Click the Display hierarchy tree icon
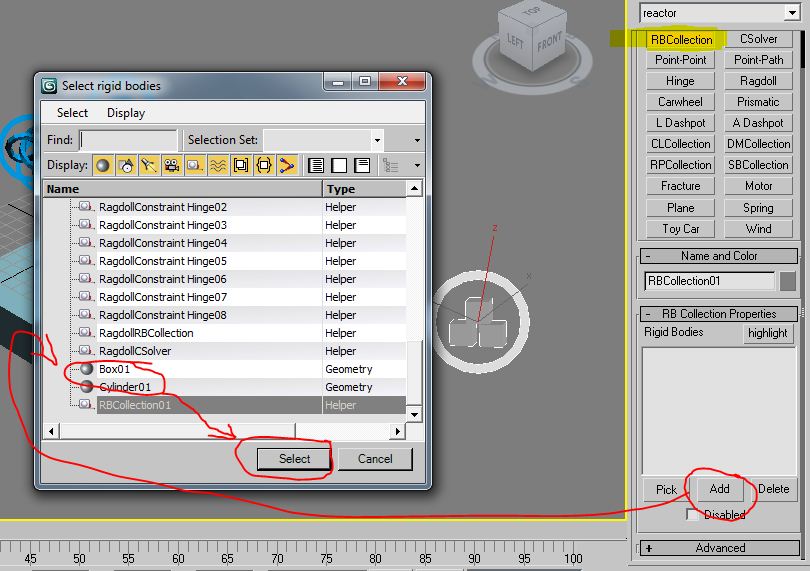 (x=391, y=165)
